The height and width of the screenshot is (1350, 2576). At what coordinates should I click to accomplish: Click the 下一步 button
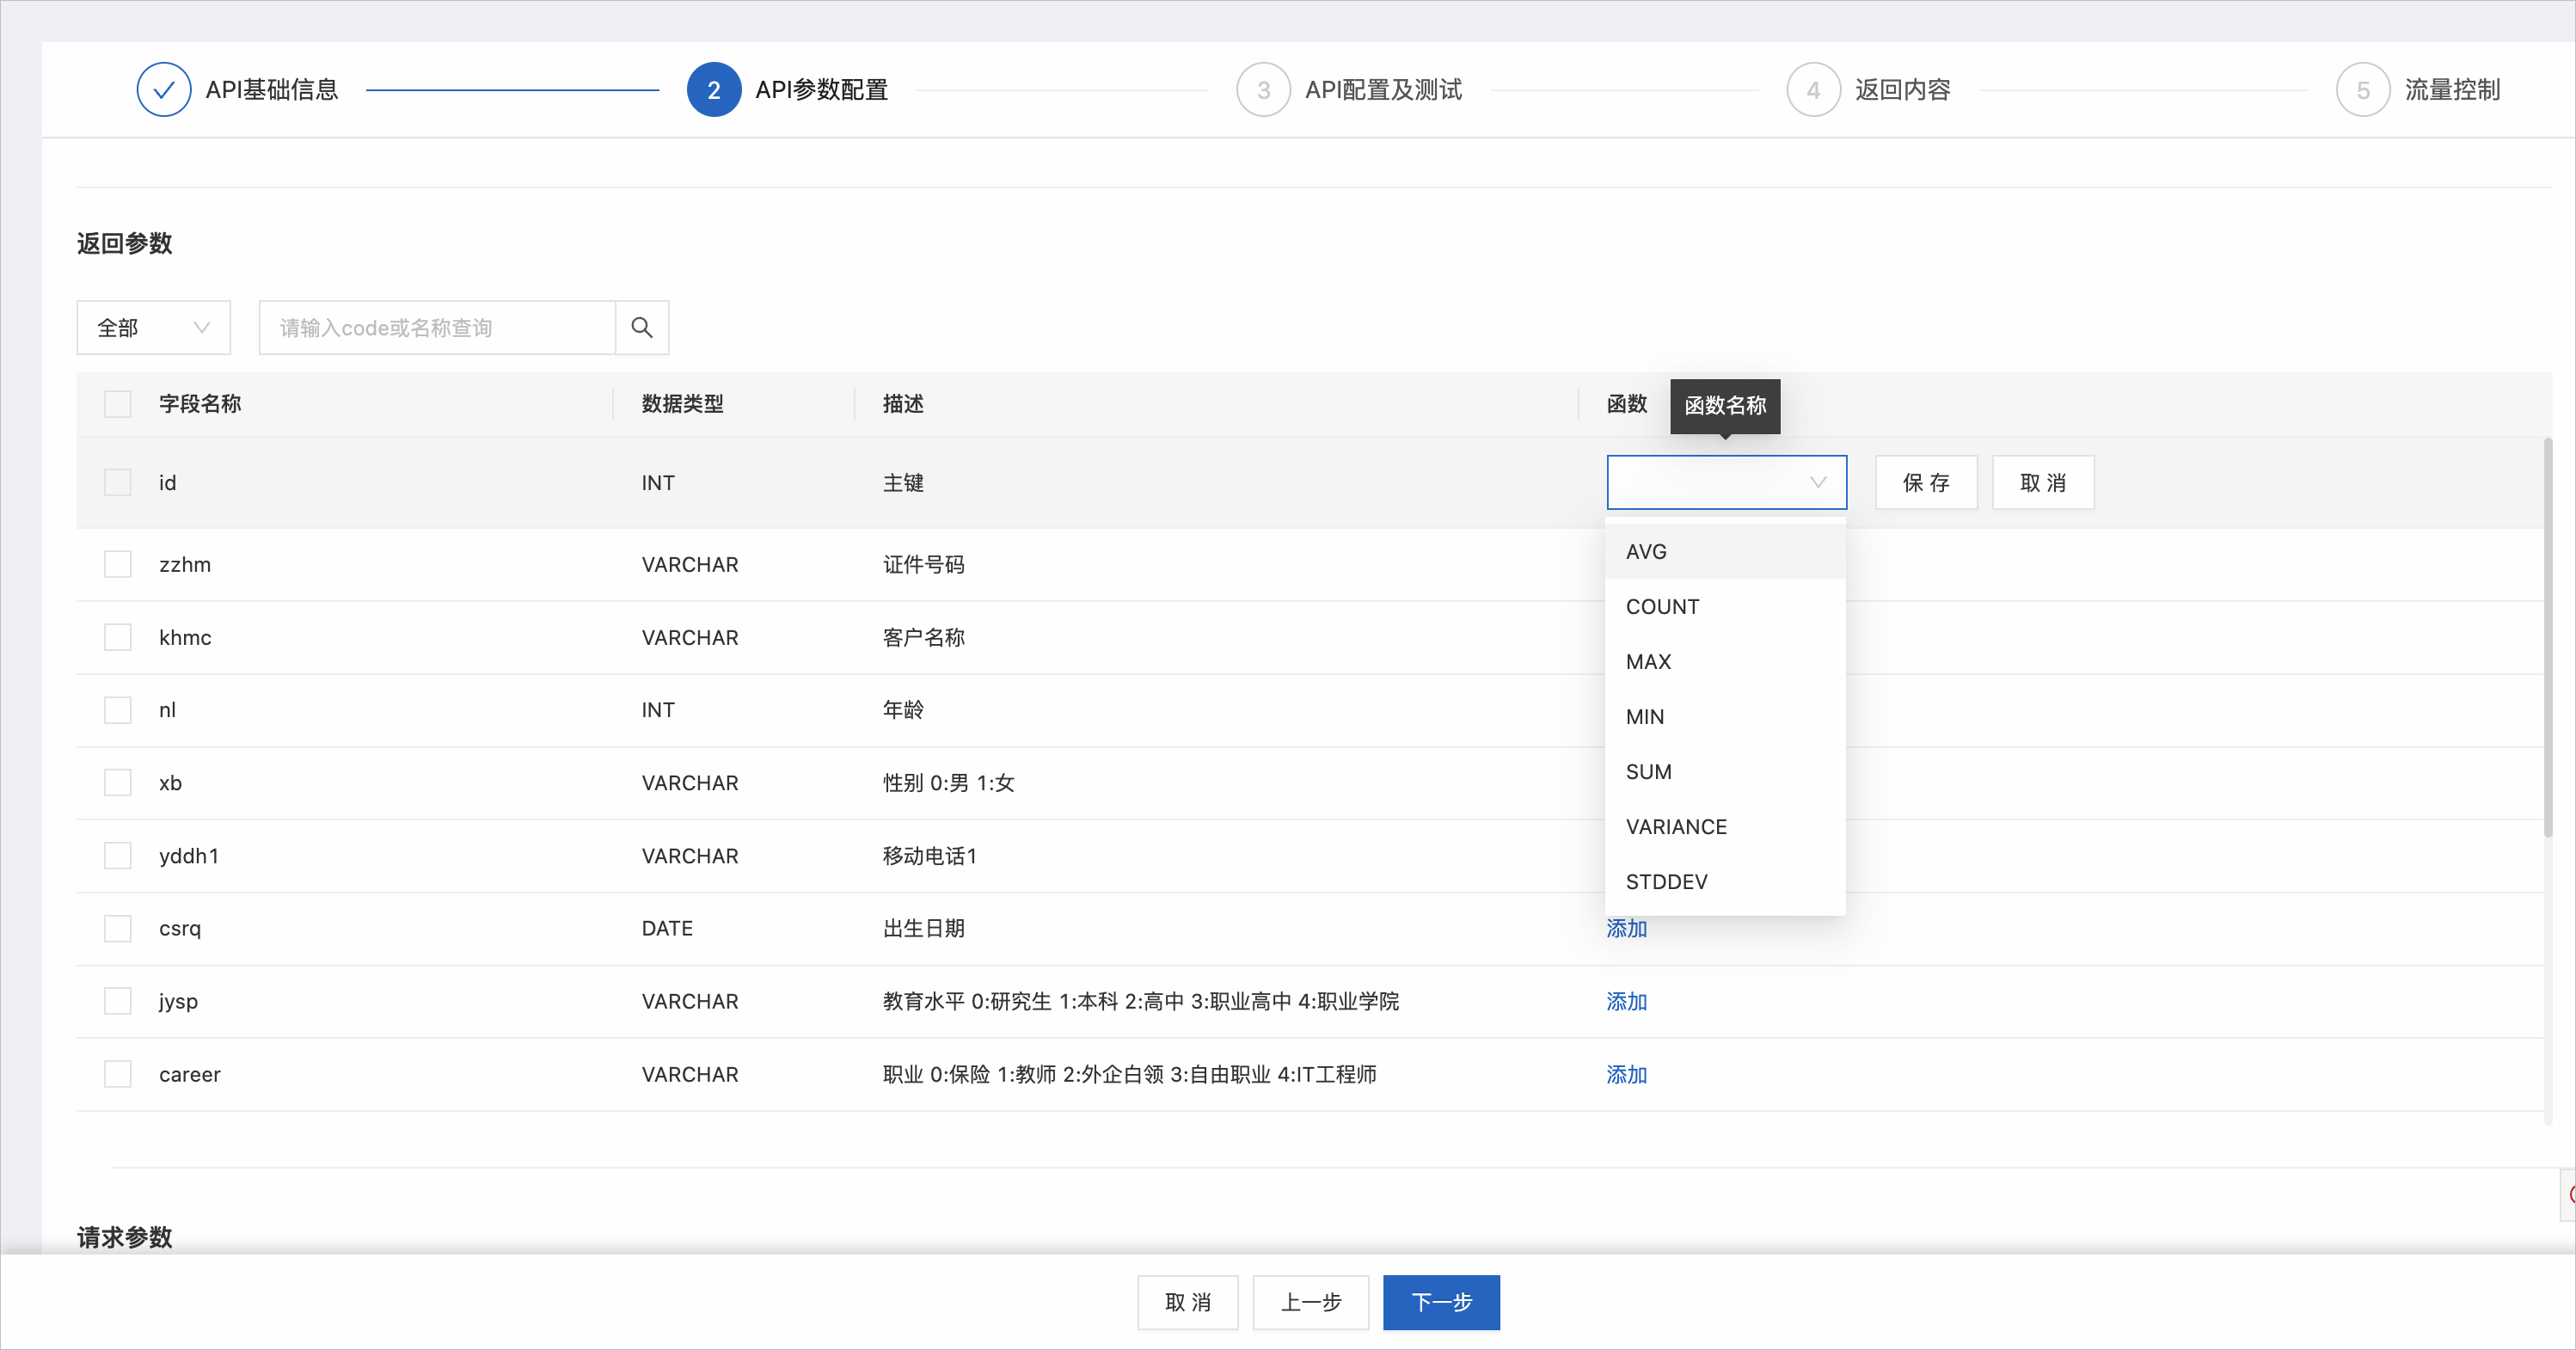point(1441,1302)
